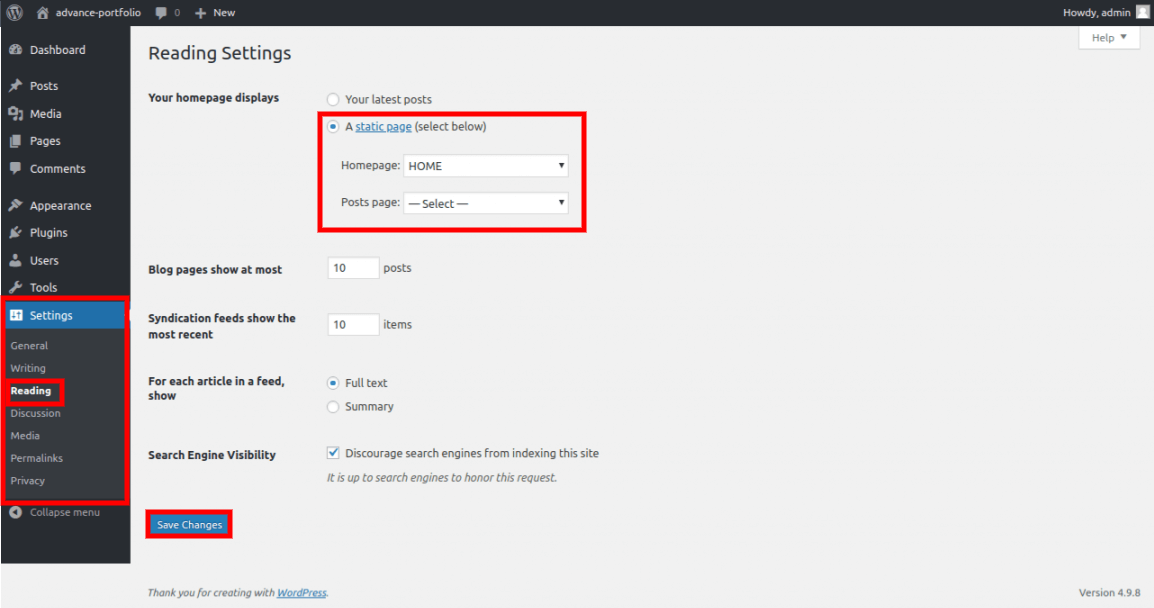The width and height of the screenshot is (1154, 608).
Task: Open Privacy settings submenu
Action: point(28,481)
